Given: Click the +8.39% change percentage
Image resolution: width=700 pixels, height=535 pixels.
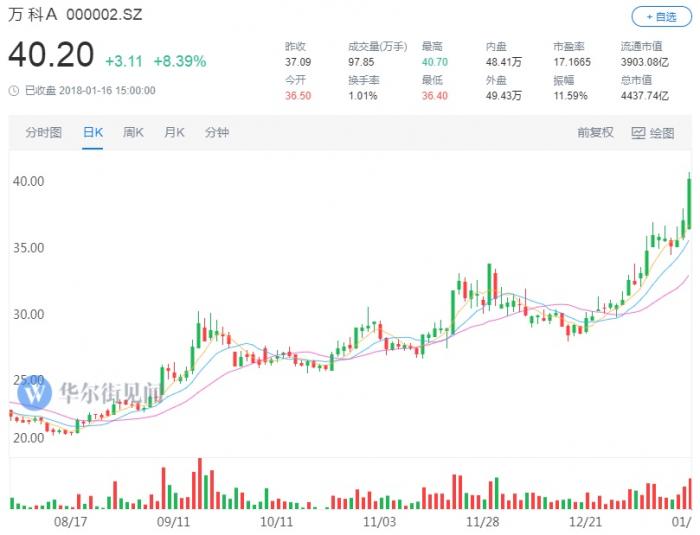Looking at the screenshot, I should coord(180,61).
